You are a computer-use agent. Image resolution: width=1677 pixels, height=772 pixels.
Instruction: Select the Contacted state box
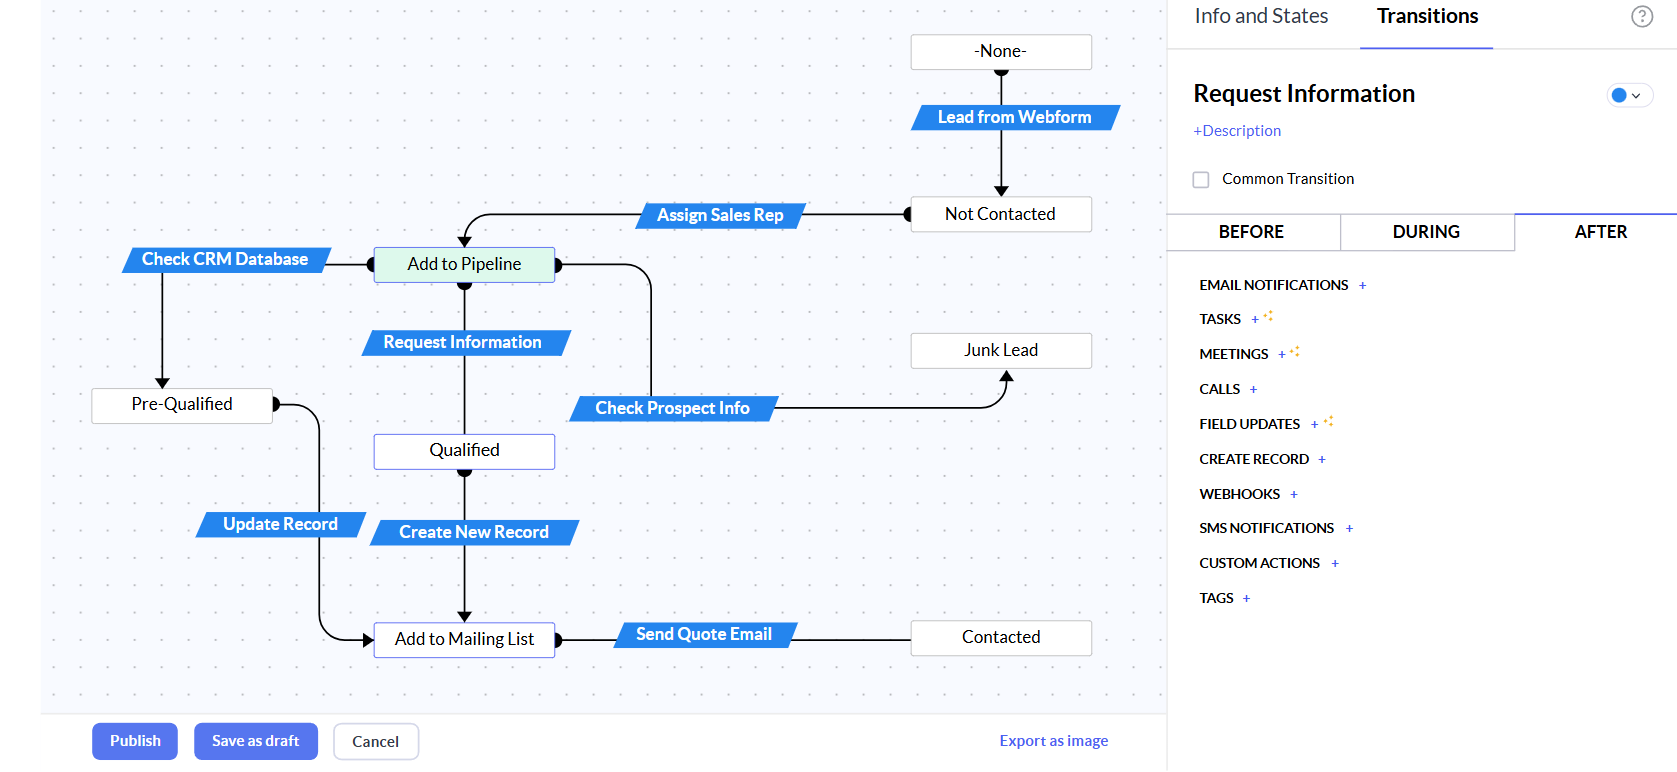tap(1001, 638)
